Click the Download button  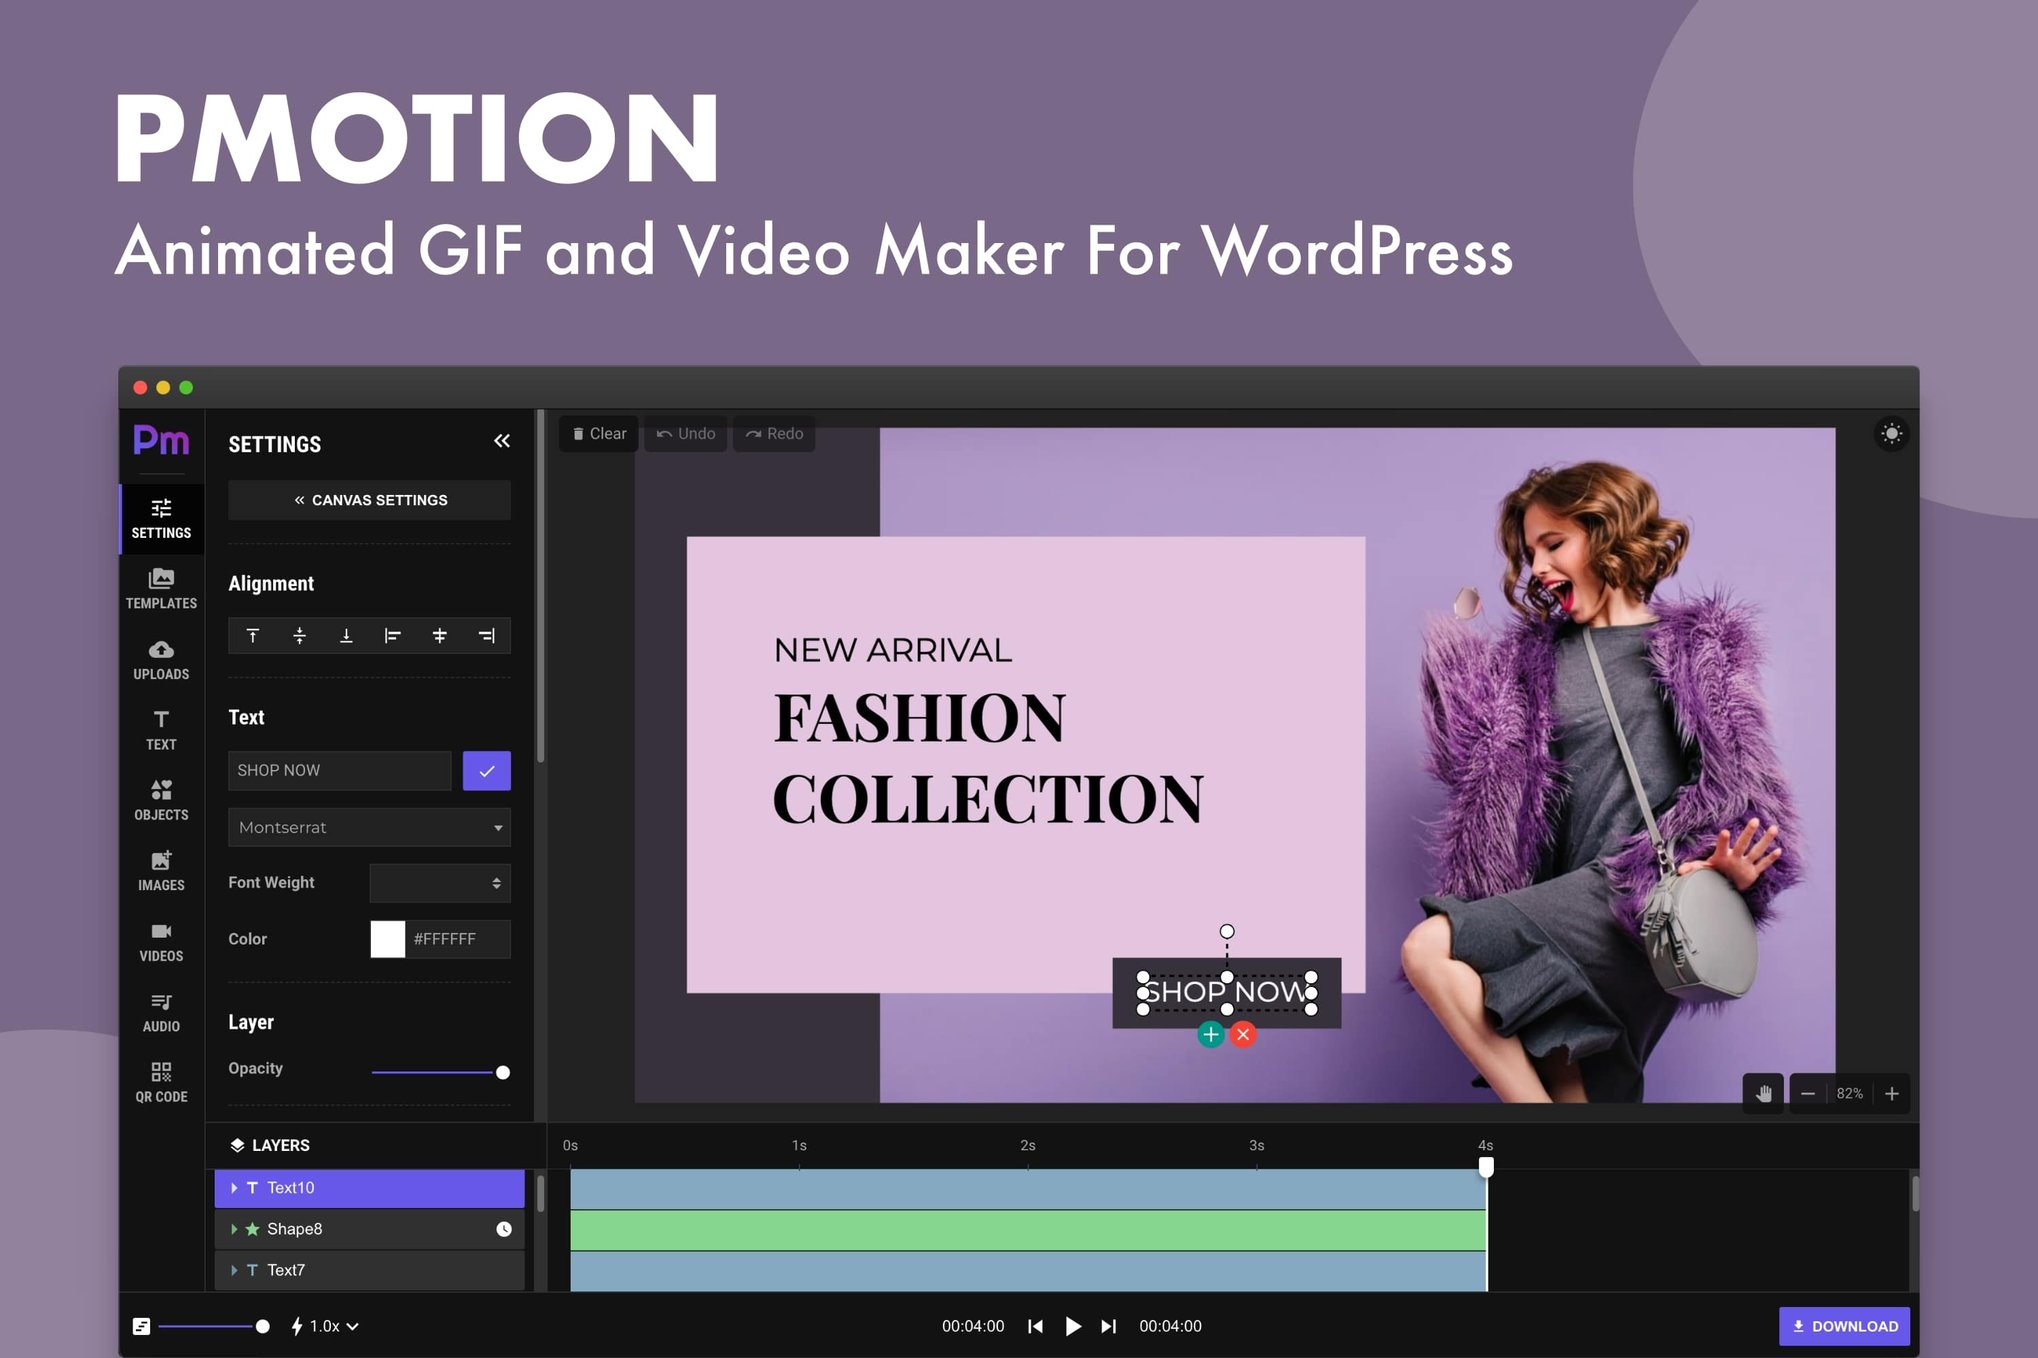(1844, 1325)
